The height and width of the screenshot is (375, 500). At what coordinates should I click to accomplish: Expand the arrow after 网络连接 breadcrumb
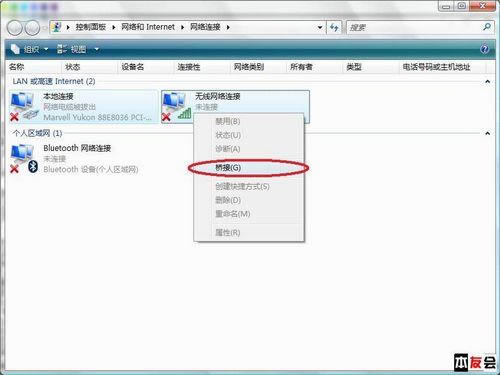228,27
